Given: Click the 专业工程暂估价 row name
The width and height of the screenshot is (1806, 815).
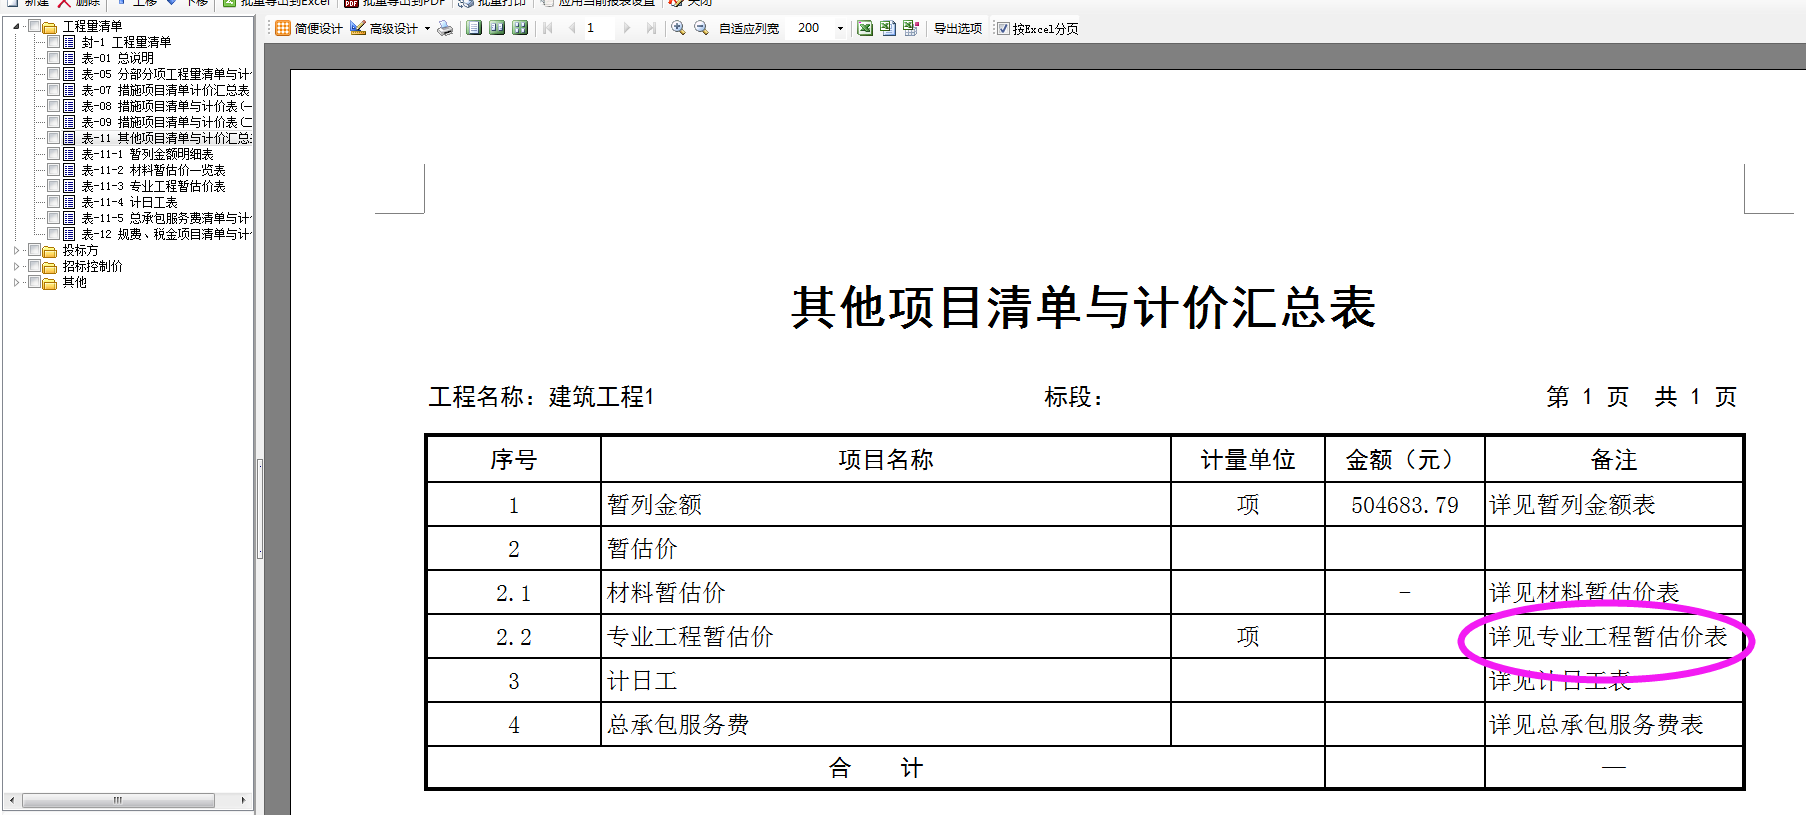Looking at the screenshot, I should [x=690, y=637].
